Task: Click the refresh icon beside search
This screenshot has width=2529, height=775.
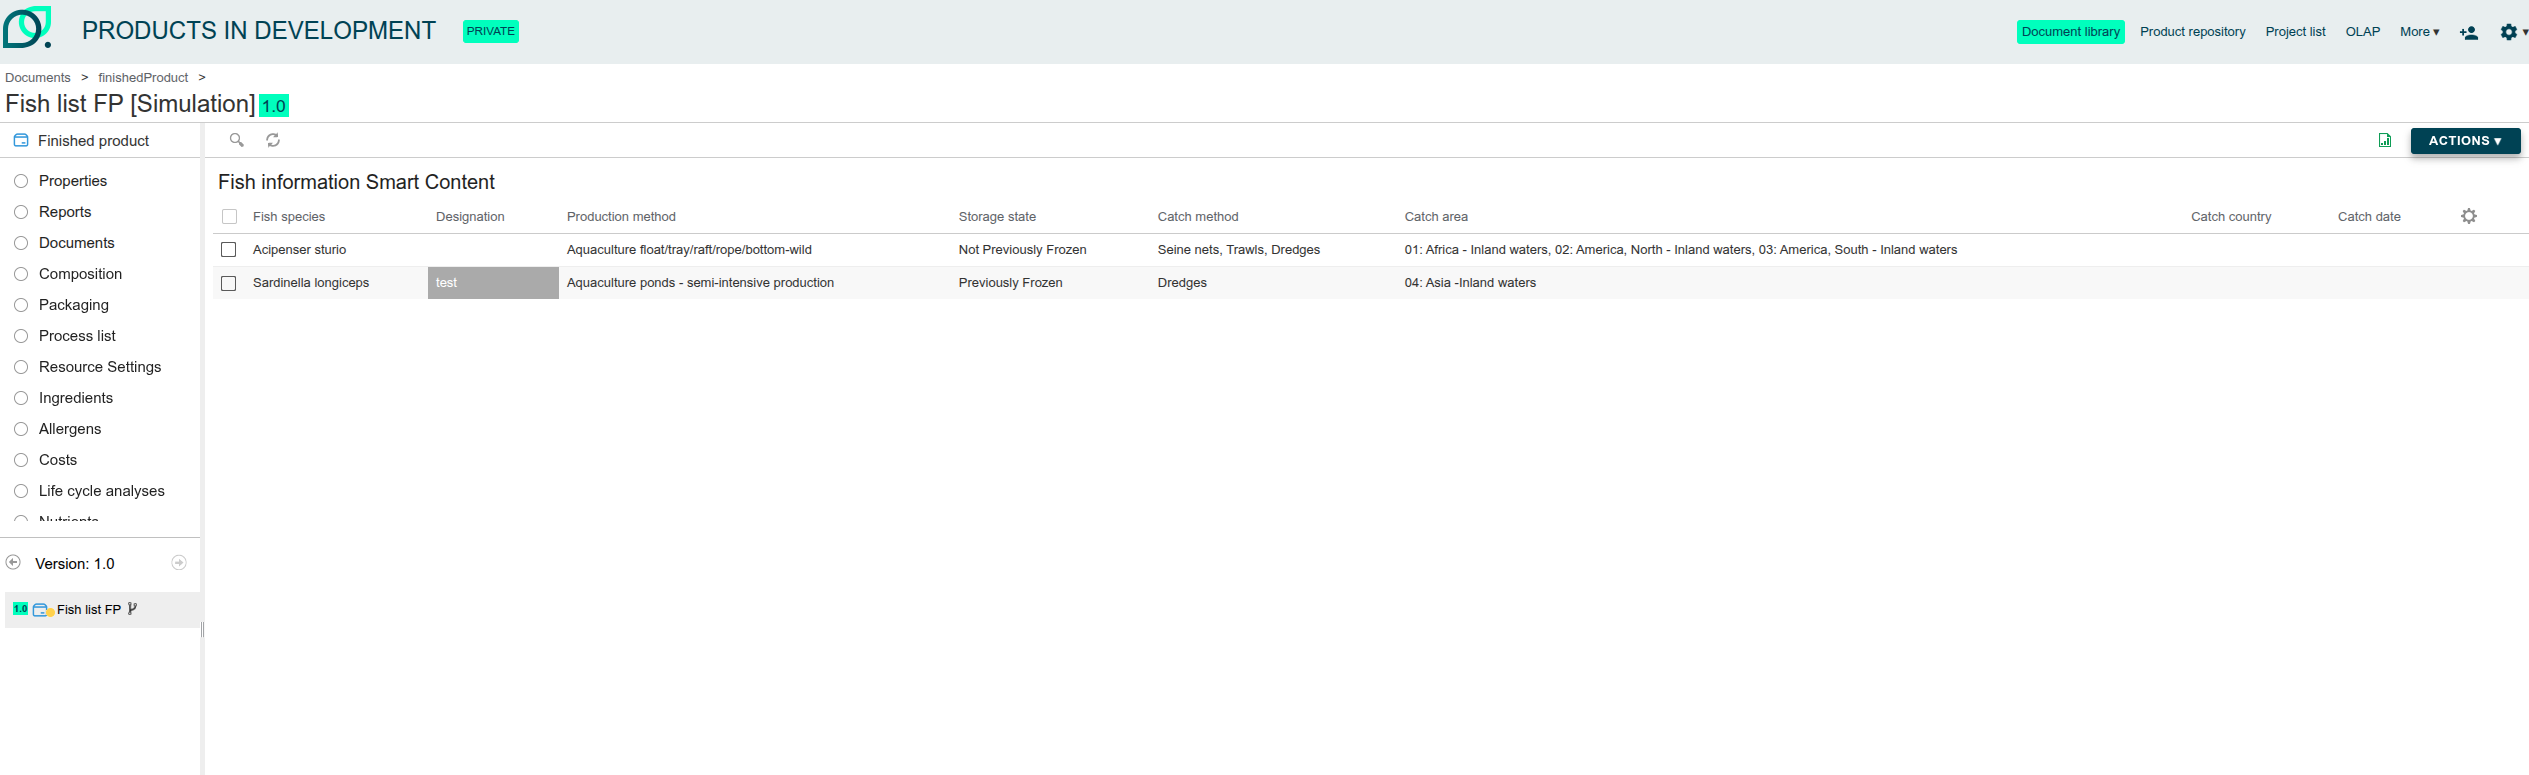Action: tap(273, 140)
